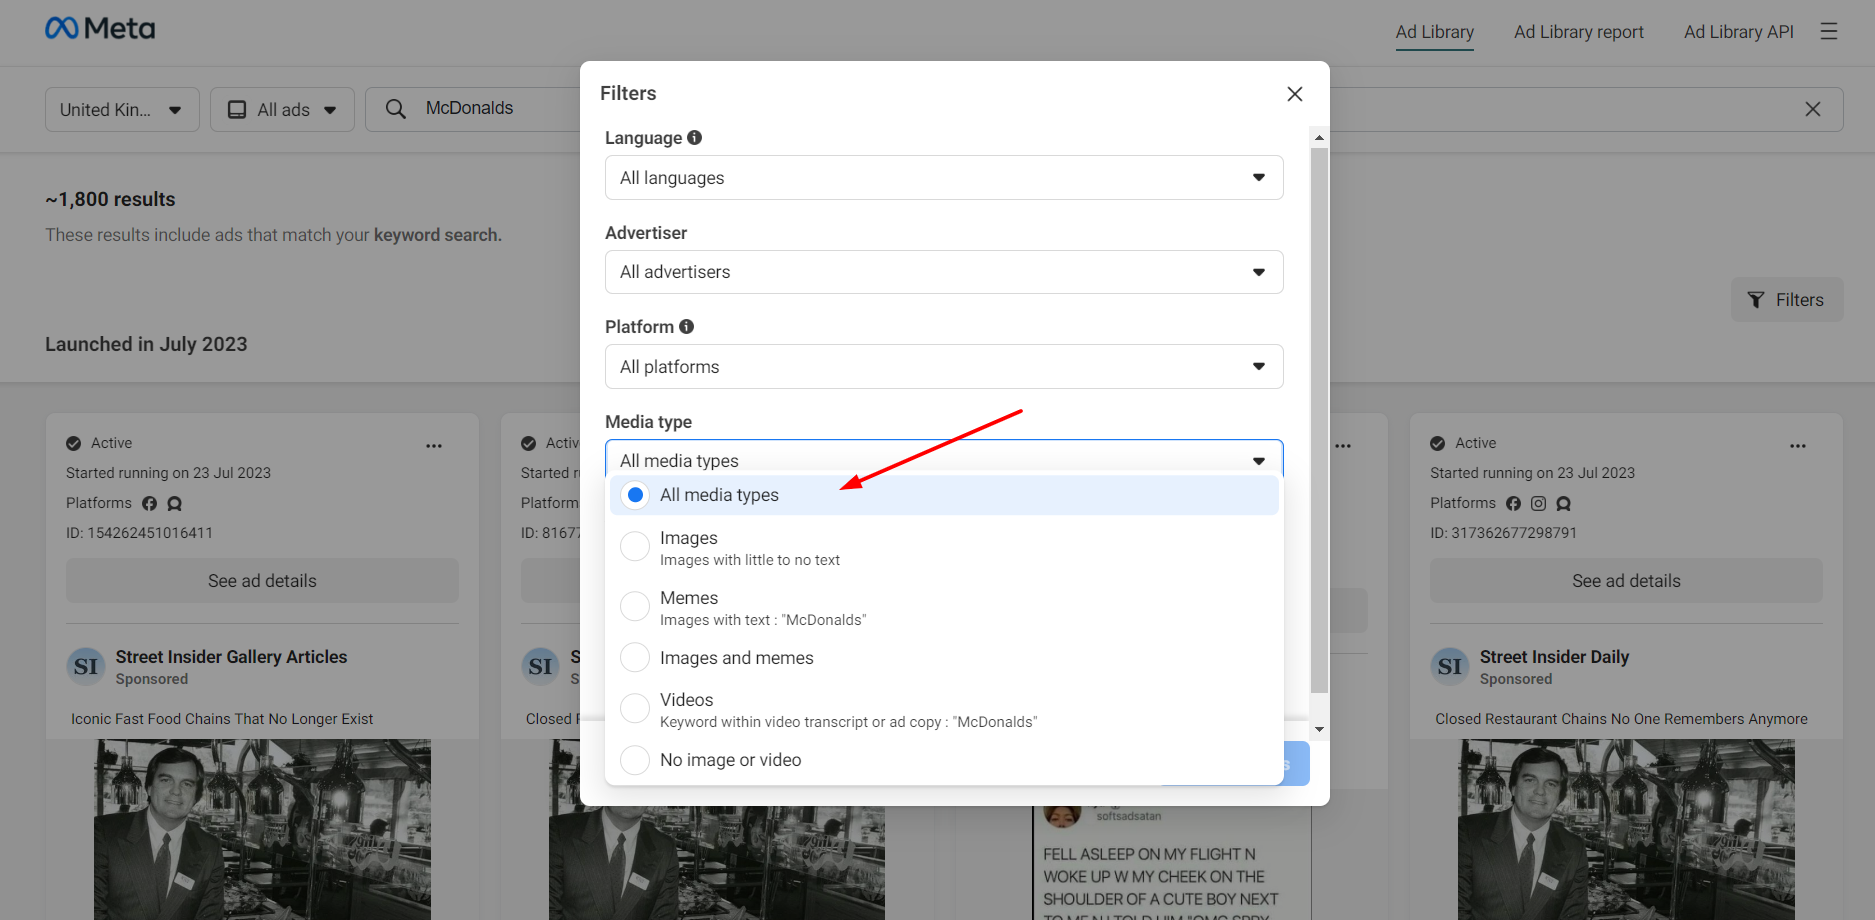Switch to the Ad Library report tab
1875x920 pixels.
1578,31
